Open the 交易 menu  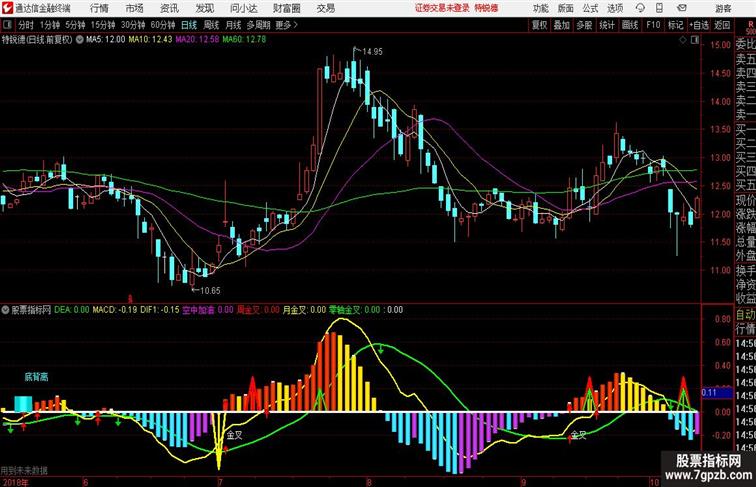(x=325, y=8)
